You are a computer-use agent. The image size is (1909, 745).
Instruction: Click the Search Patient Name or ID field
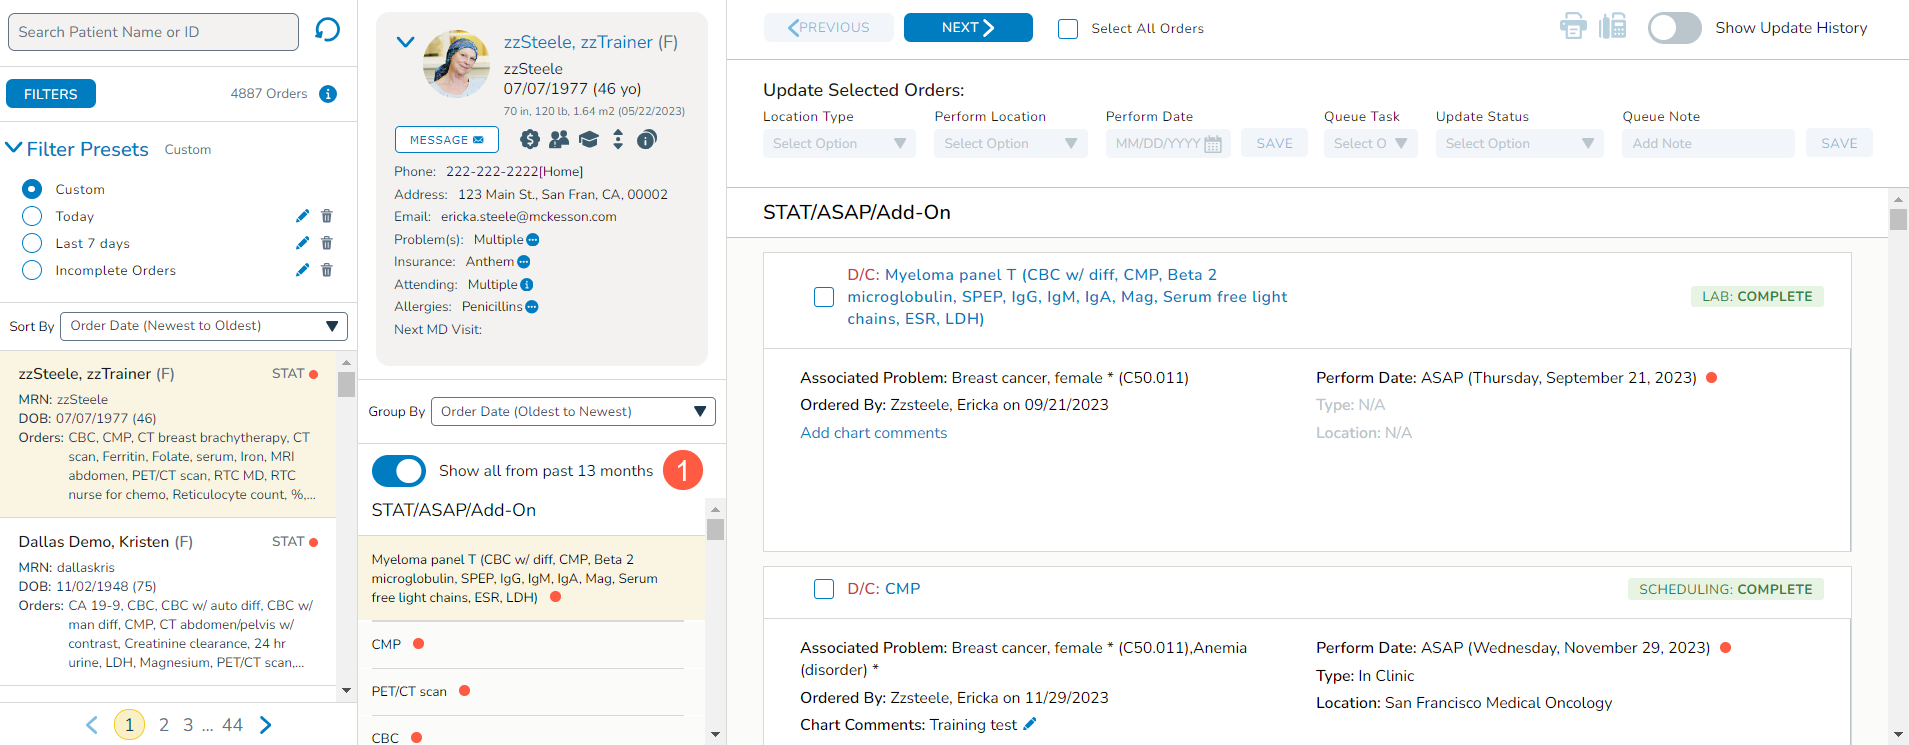pyautogui.click(x=153, y=32)
